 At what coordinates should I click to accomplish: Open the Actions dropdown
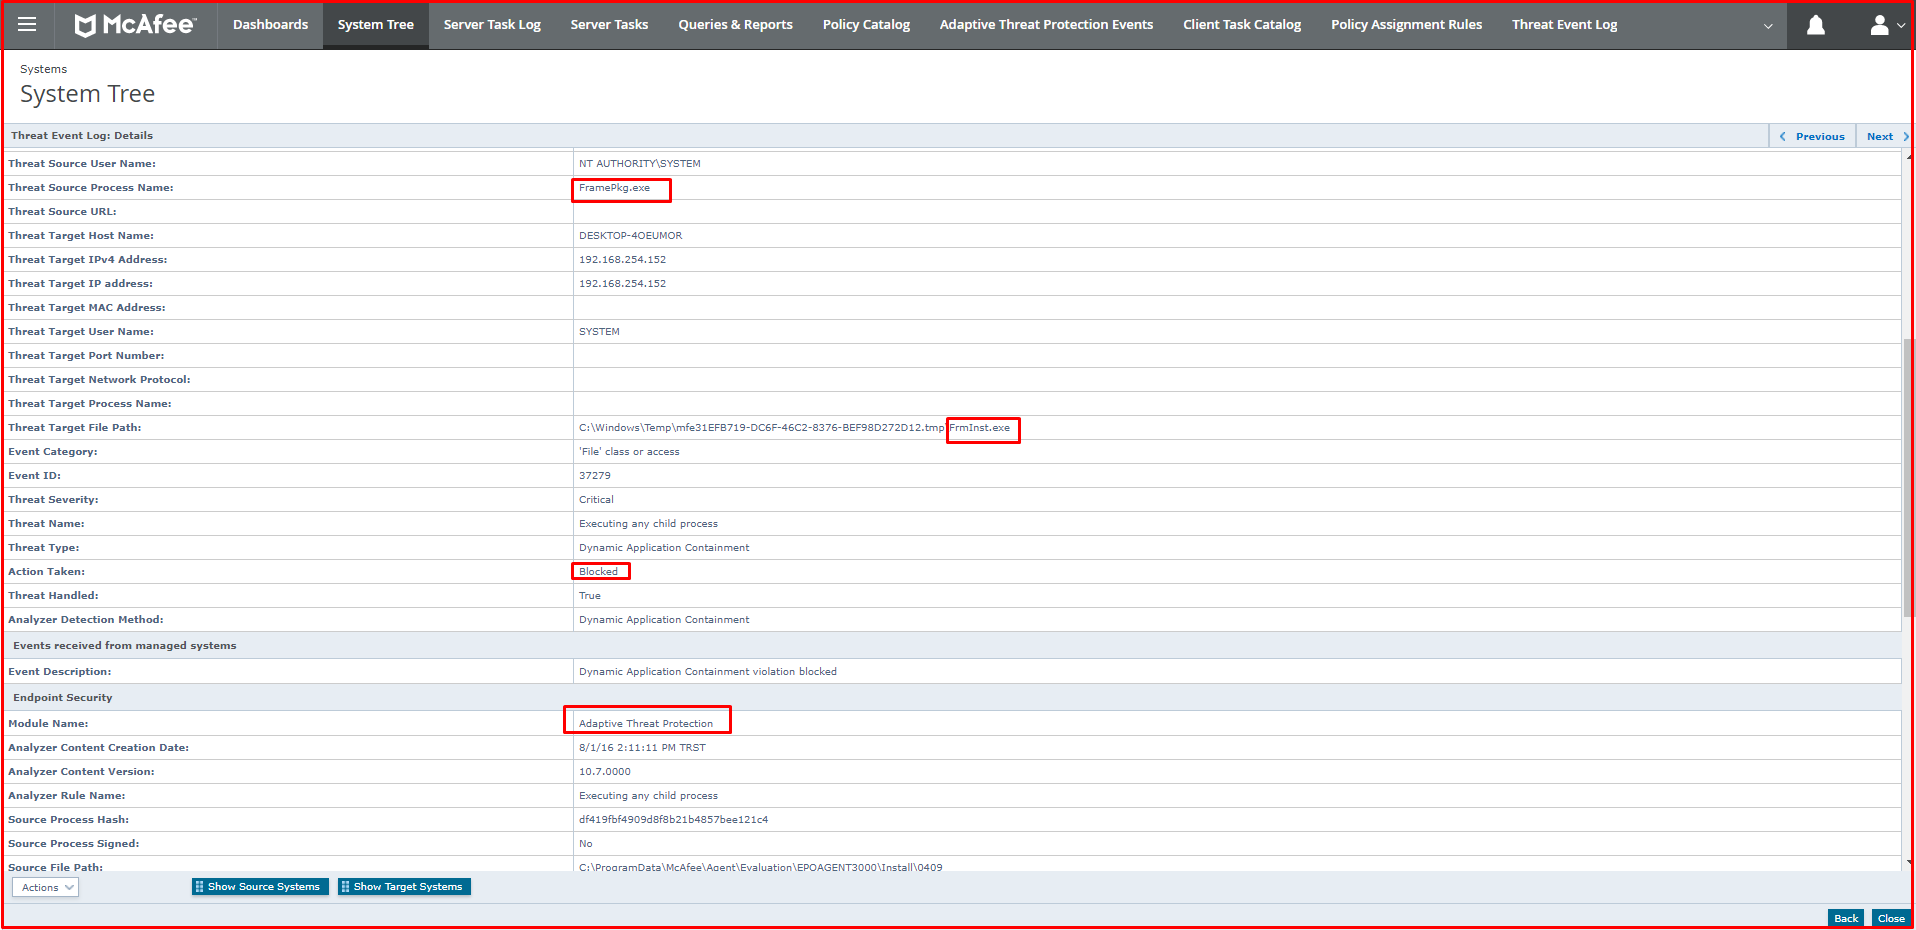(45, 887)
